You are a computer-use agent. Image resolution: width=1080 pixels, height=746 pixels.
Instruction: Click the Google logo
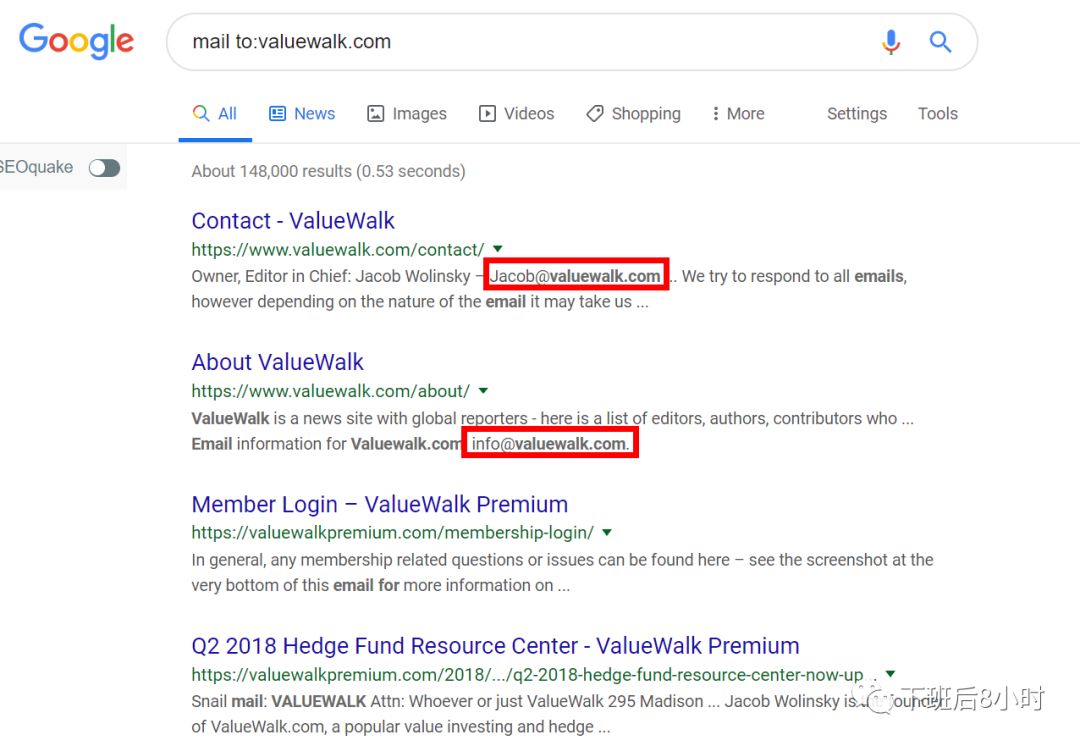pos(76,41)
